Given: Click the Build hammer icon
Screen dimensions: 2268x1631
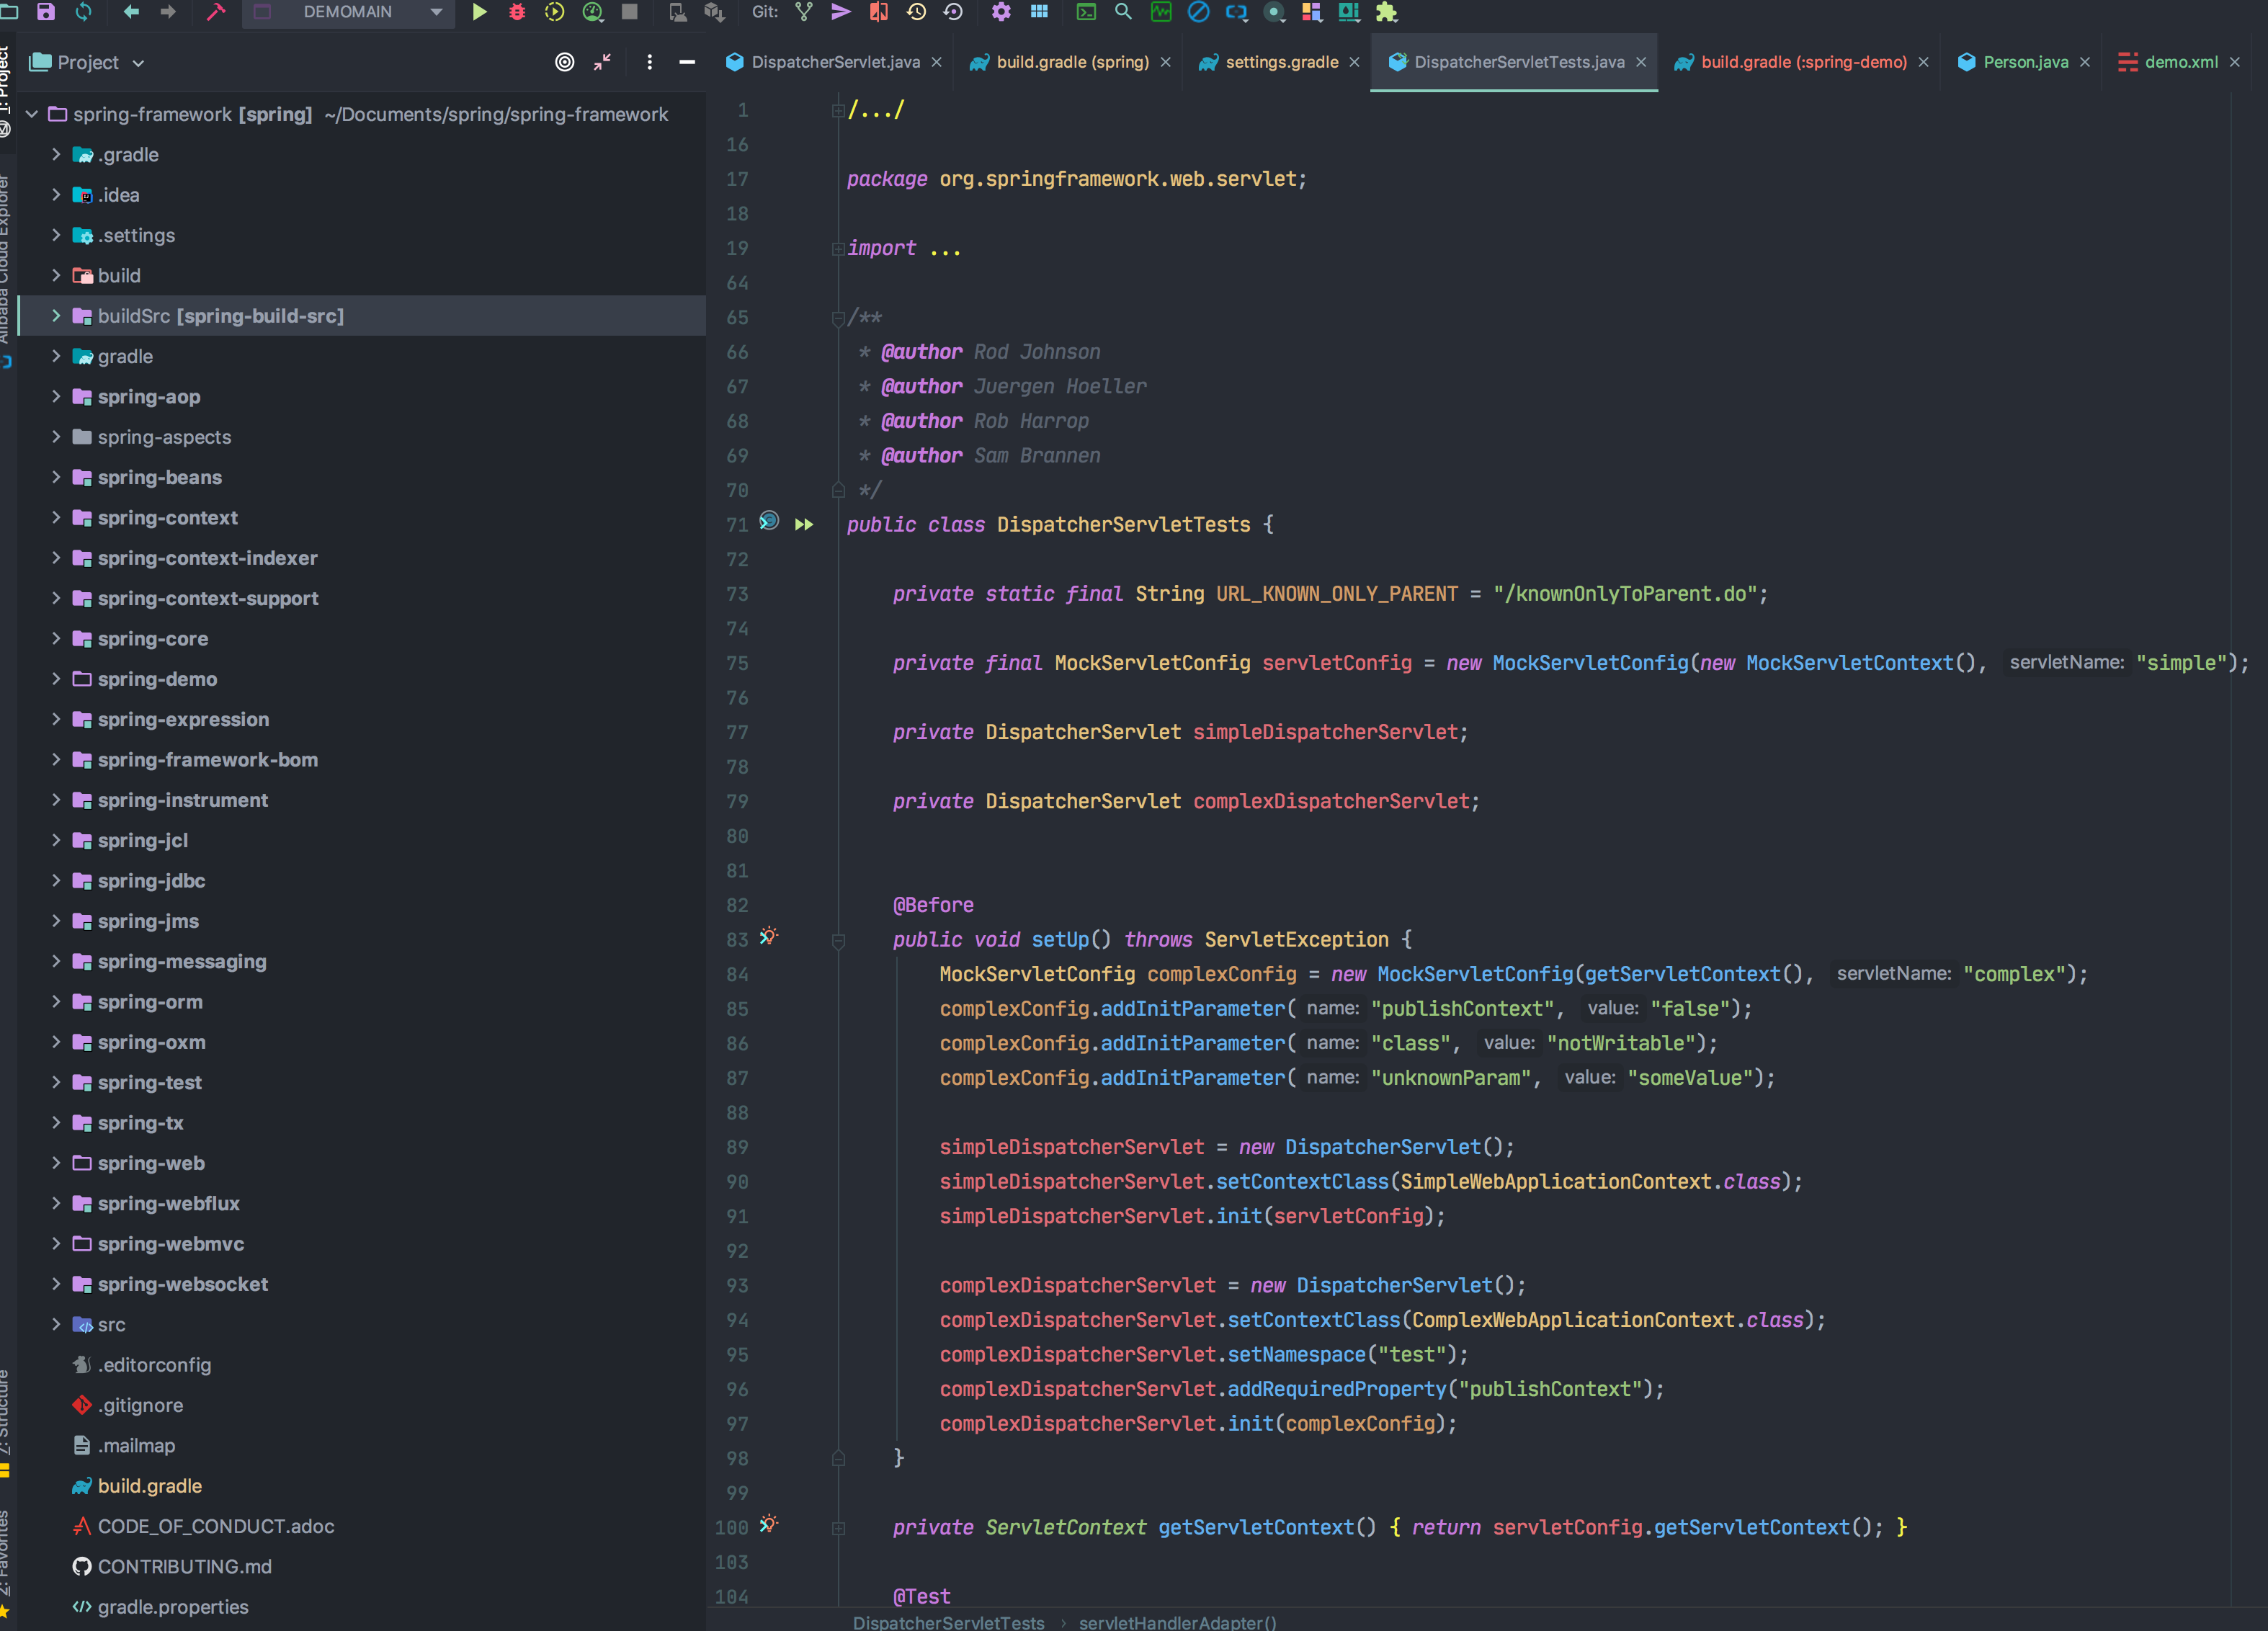Looking at the screenshot, I should 216,12.
